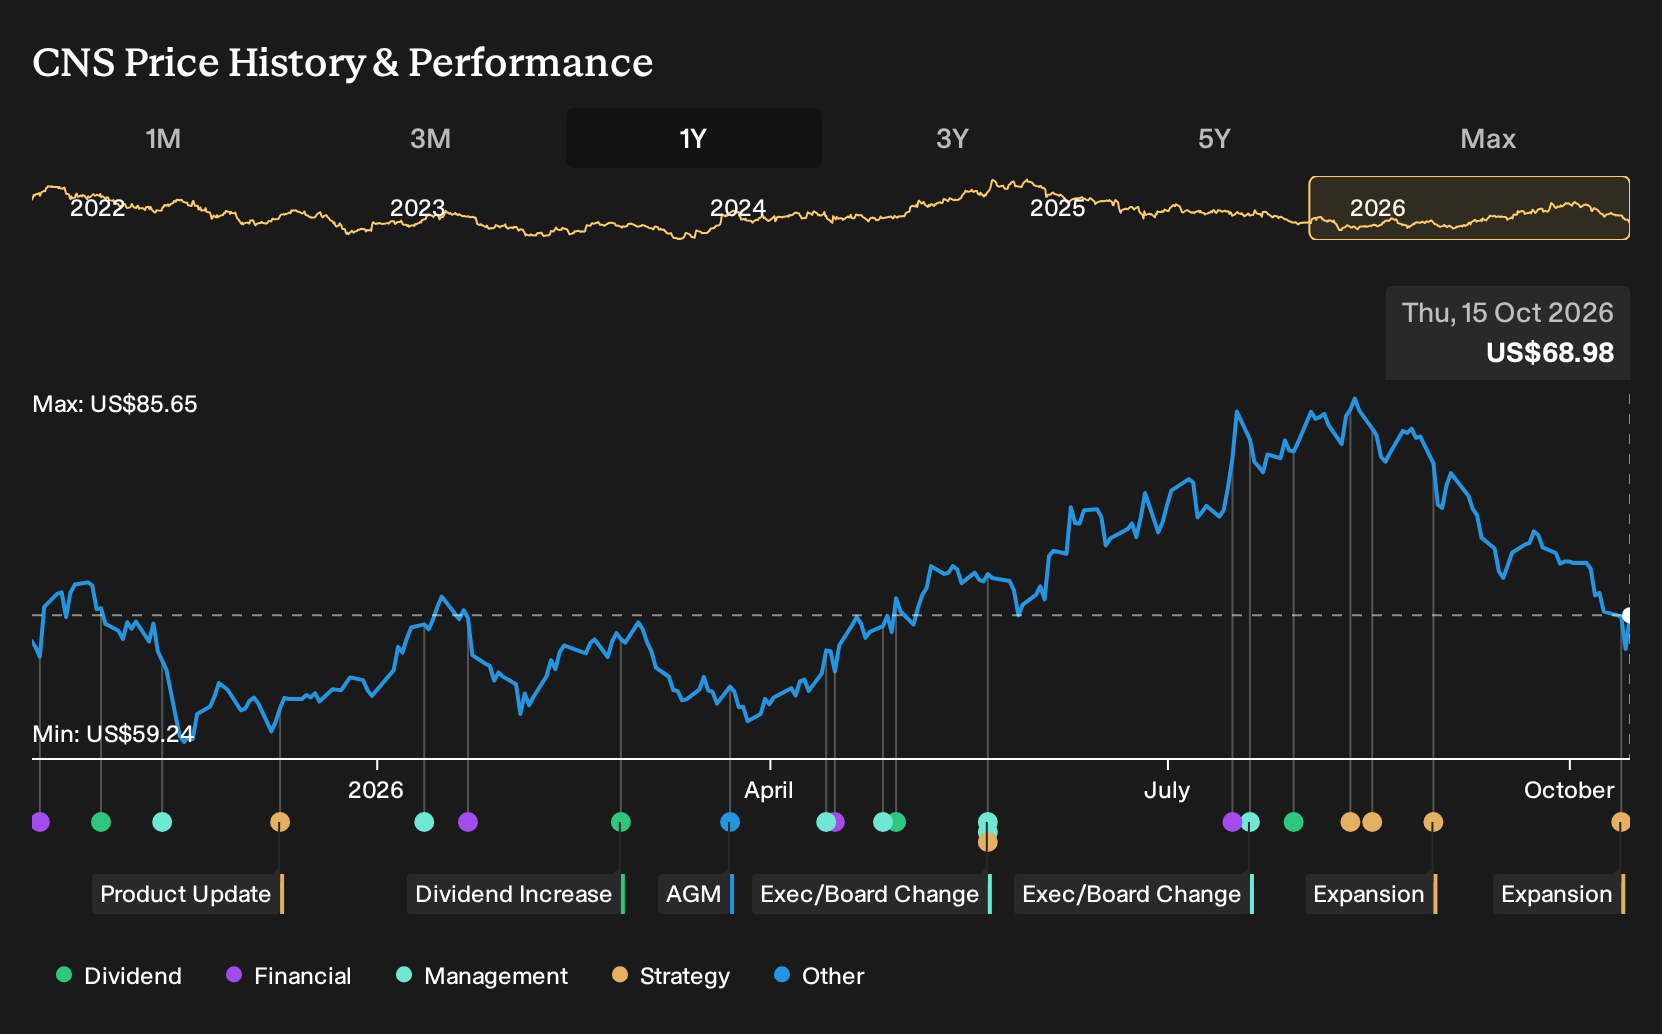Jump to 2023 in the overview chart
This screenshot has width=1662, height=1034.
click(x=417, y=208)
